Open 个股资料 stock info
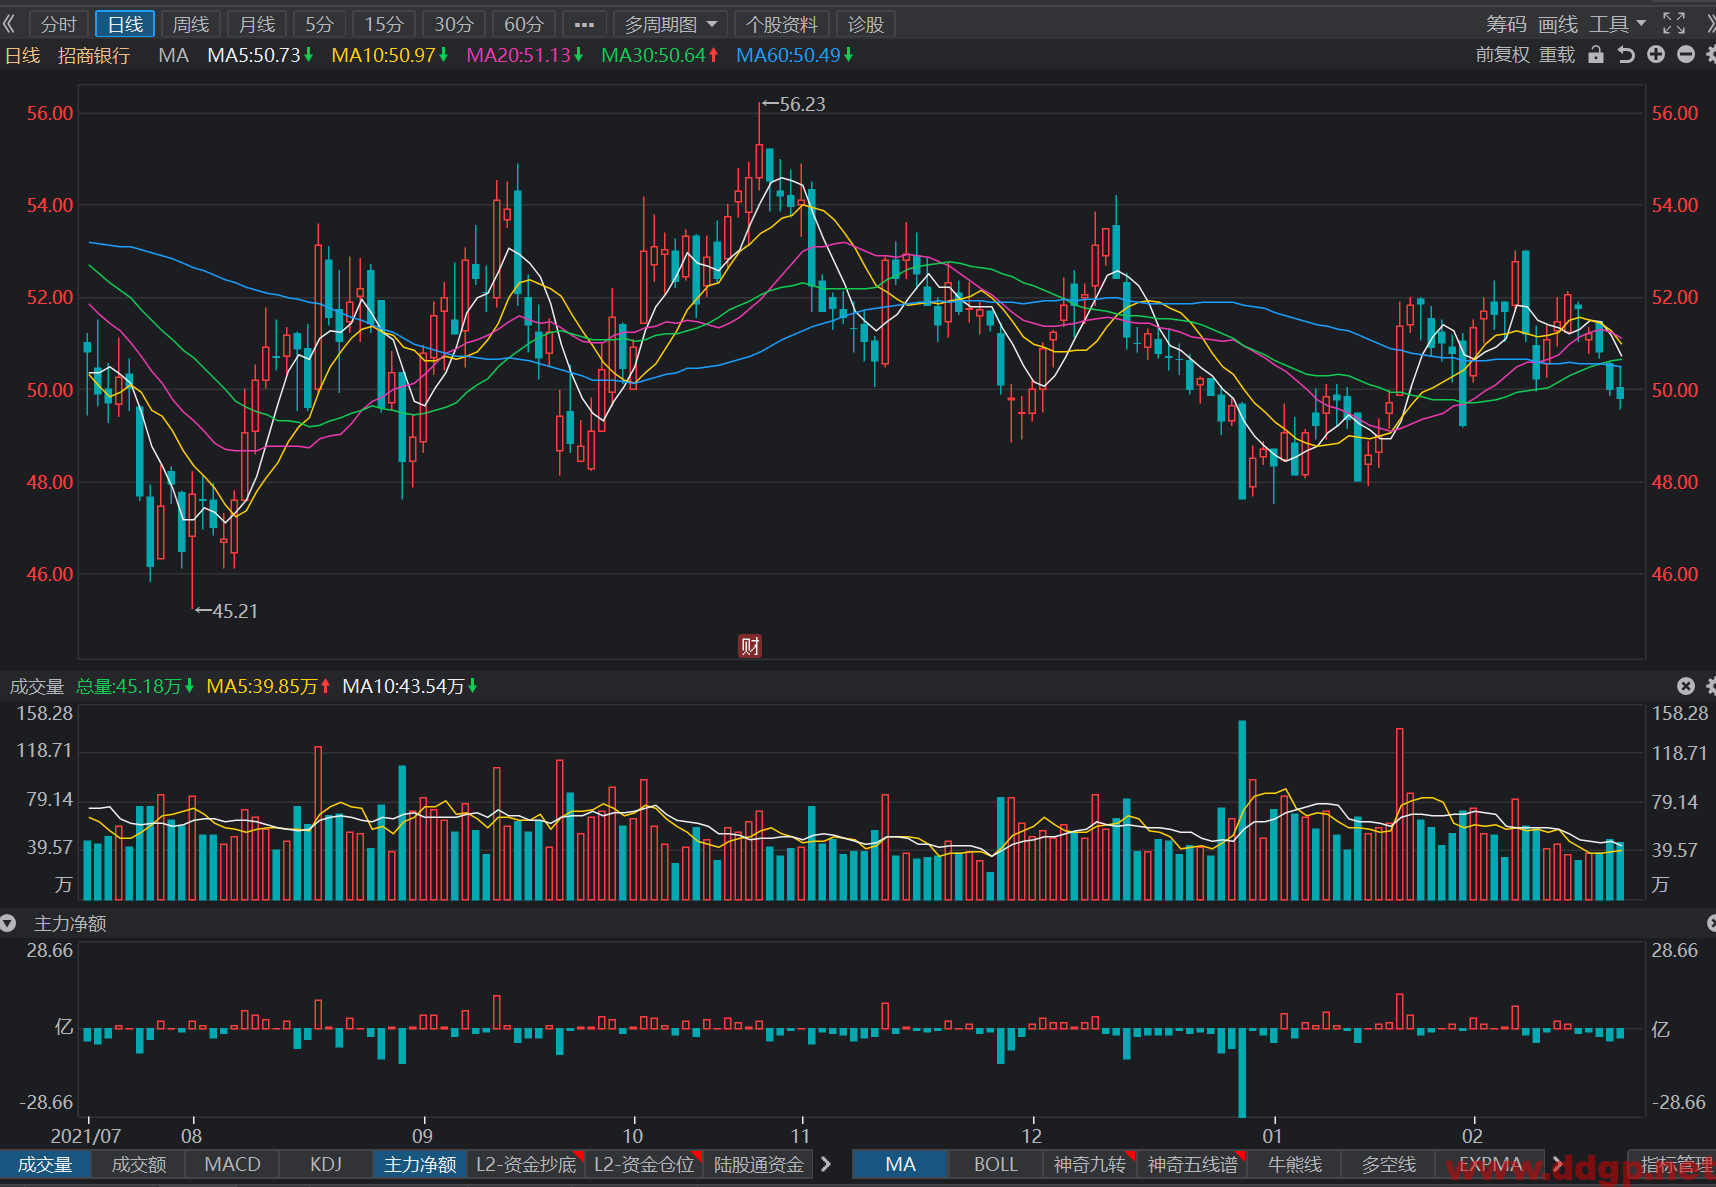The image size is (1716, 1187). click(x=782, y=24)
